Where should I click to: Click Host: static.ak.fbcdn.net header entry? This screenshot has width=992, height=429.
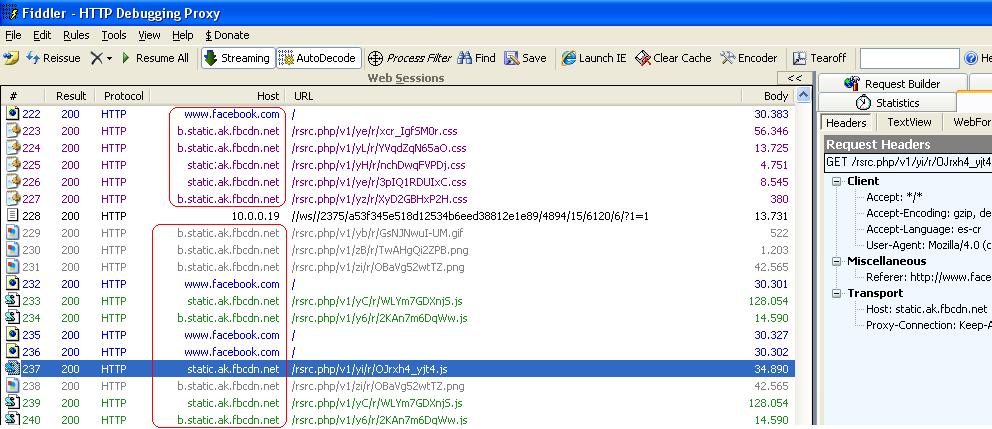tap(926, 309)
